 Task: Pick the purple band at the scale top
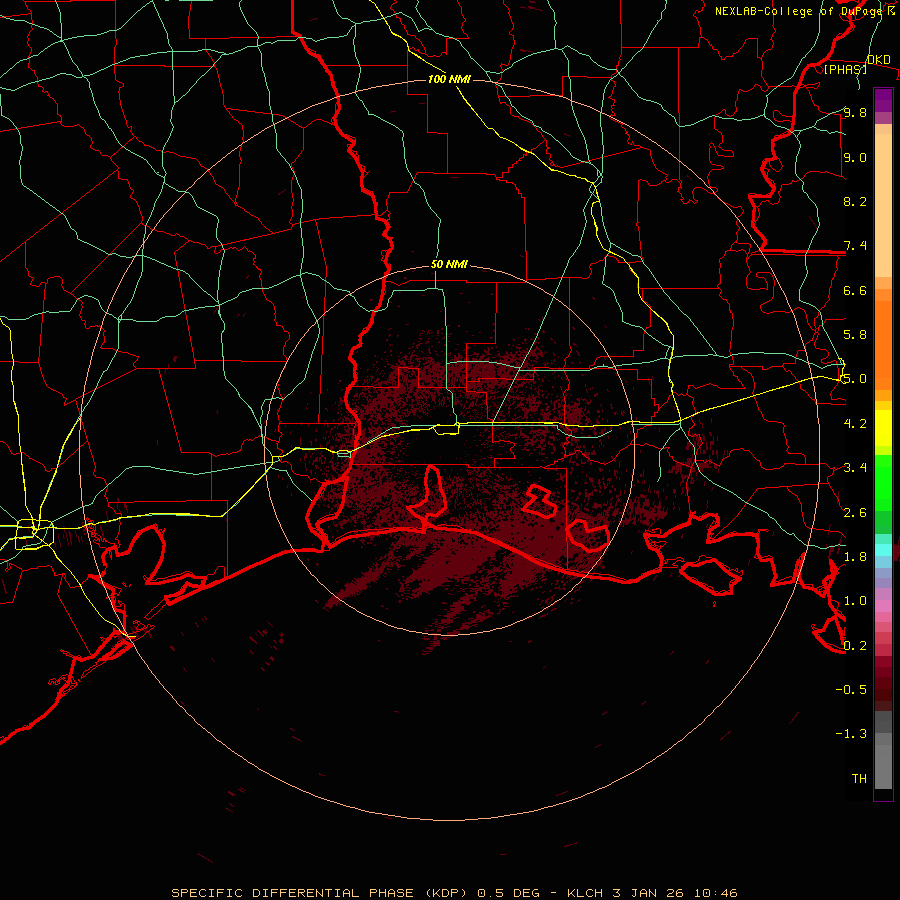click(x=883, y=100)
